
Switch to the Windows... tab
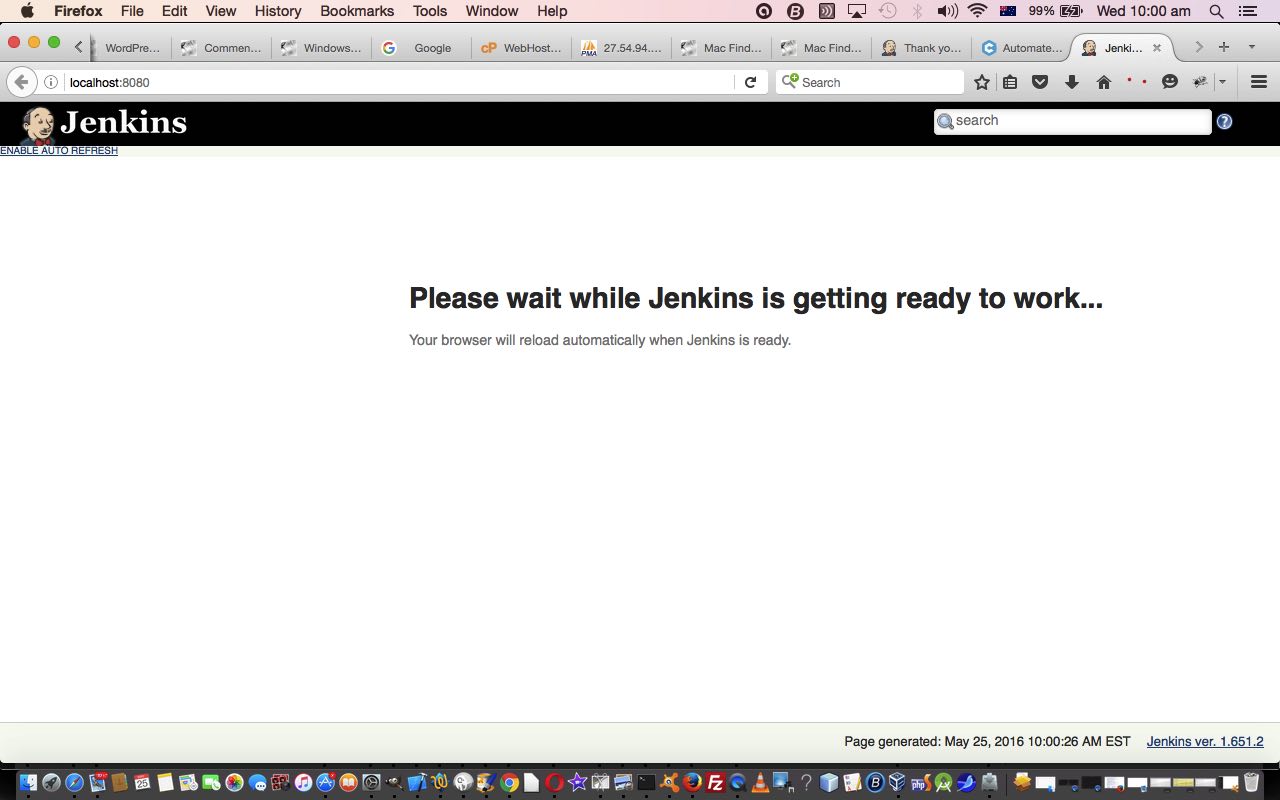[321, 48]
